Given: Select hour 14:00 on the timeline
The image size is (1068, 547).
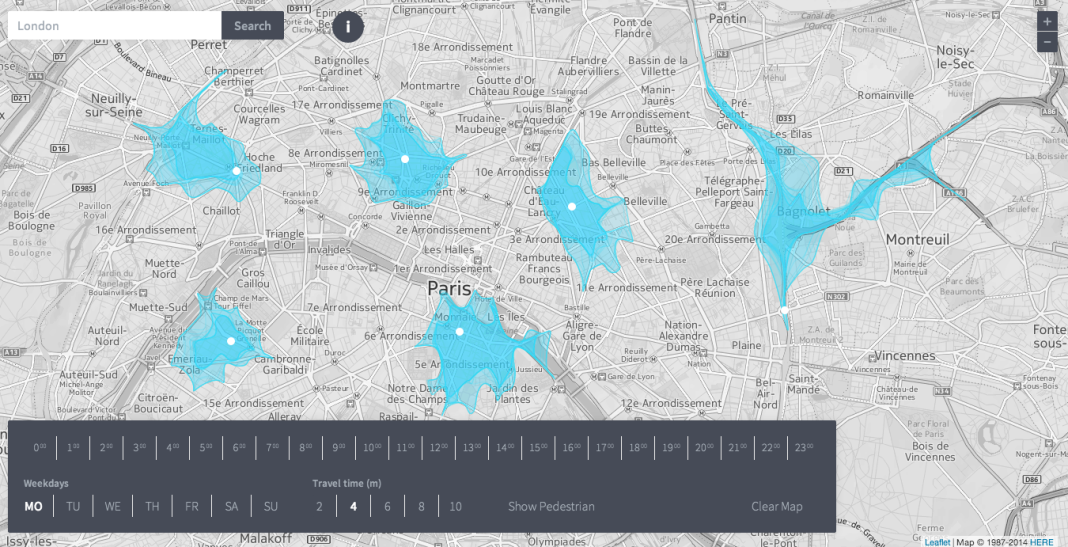Looking at the screenshot, I should [505, 448].
